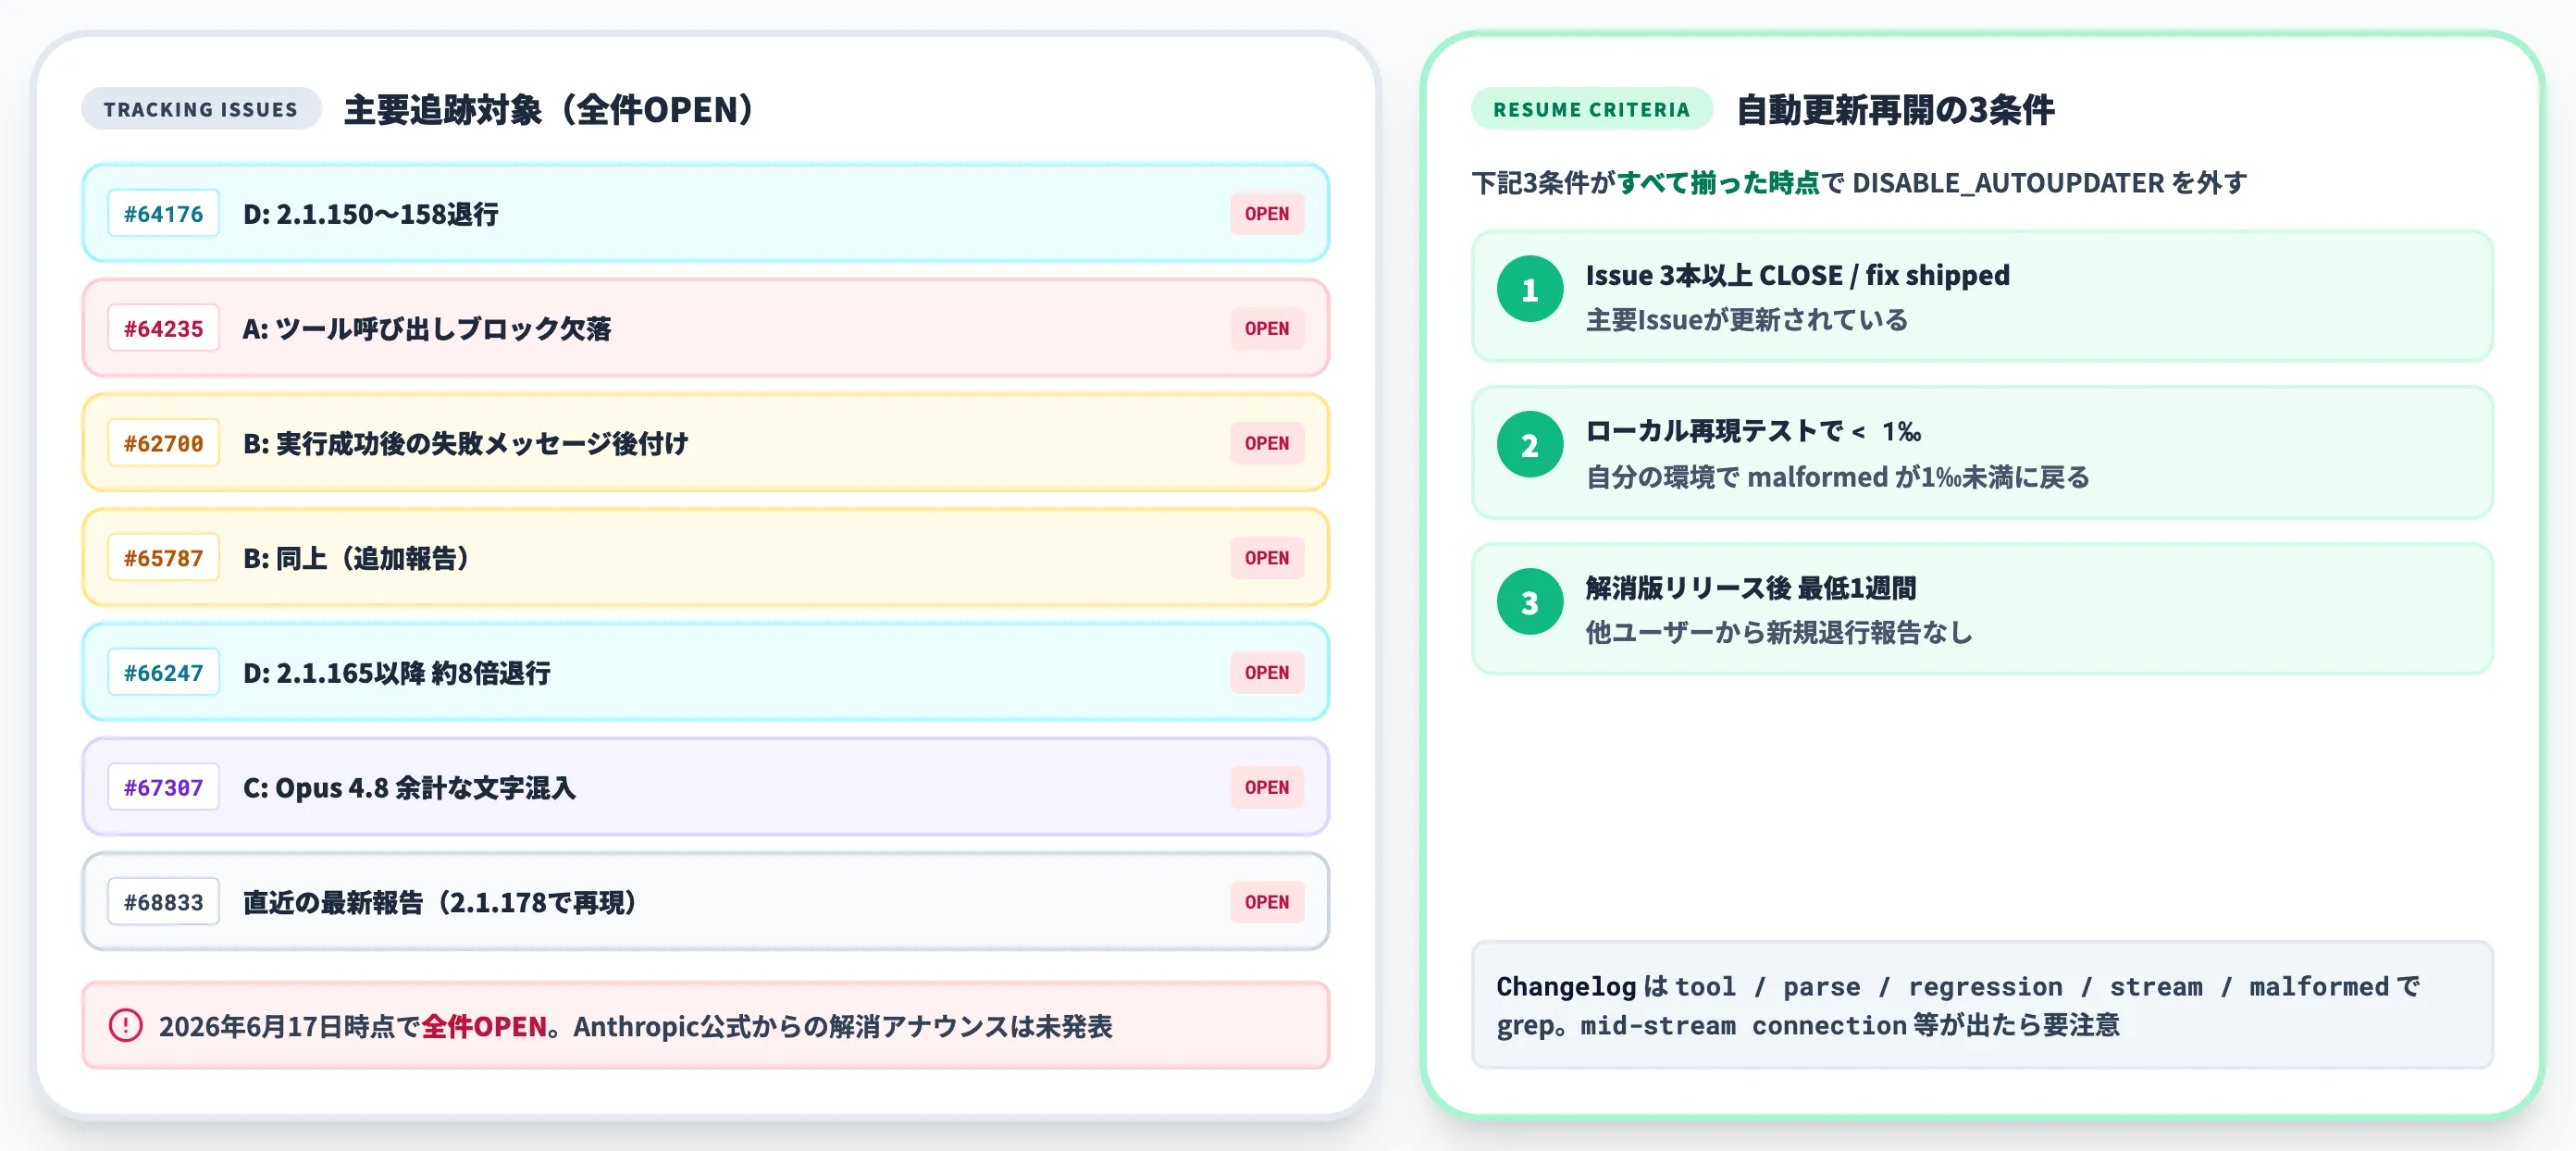Click the RESUME CRITERIA badge
Image resolution: width=2576 pixels, height=1151 pixels.
(x=1591, y=109)
